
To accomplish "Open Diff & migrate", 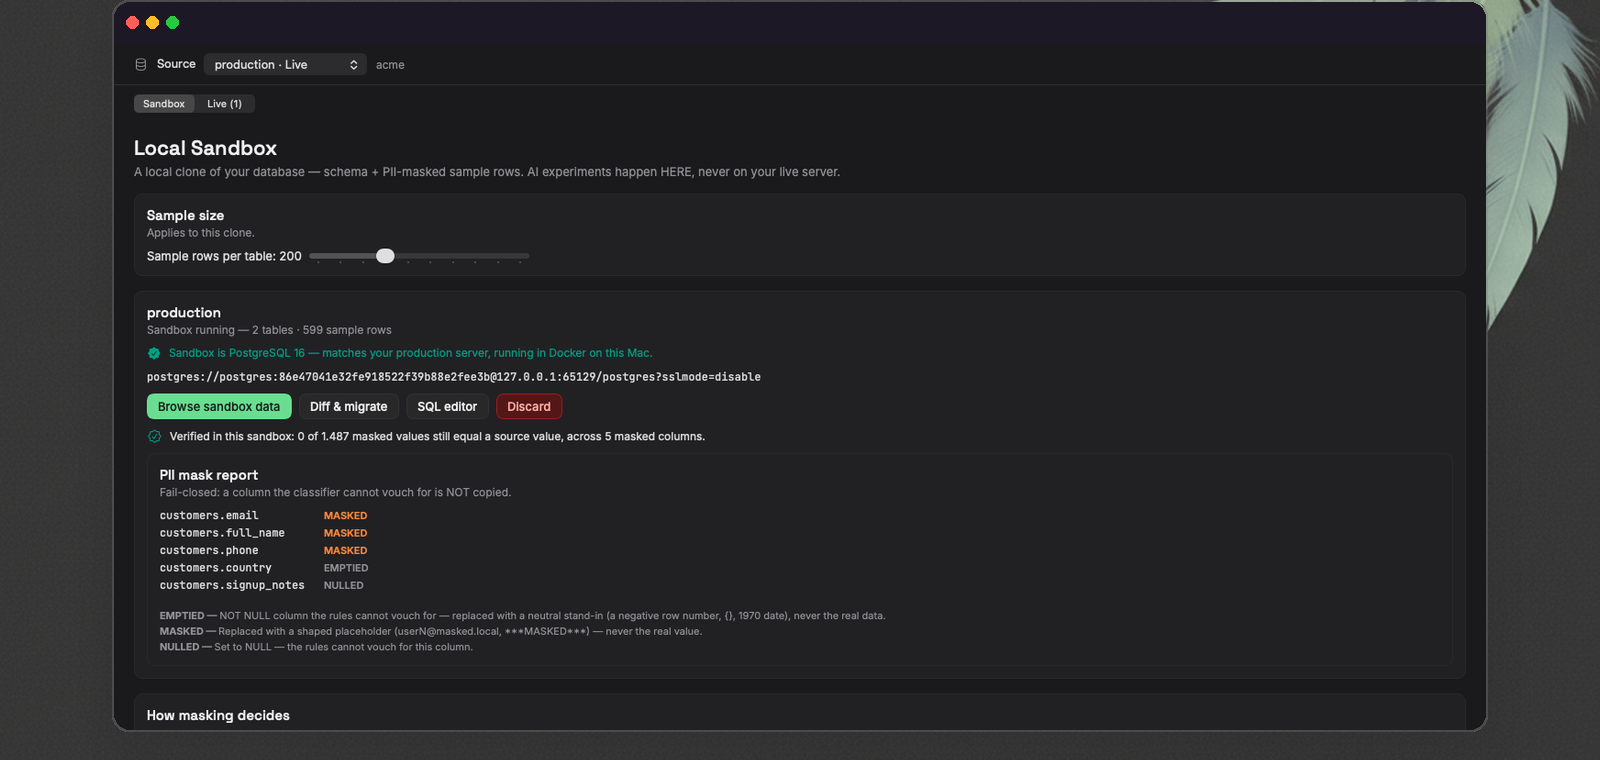I will (x=349, y=407).
